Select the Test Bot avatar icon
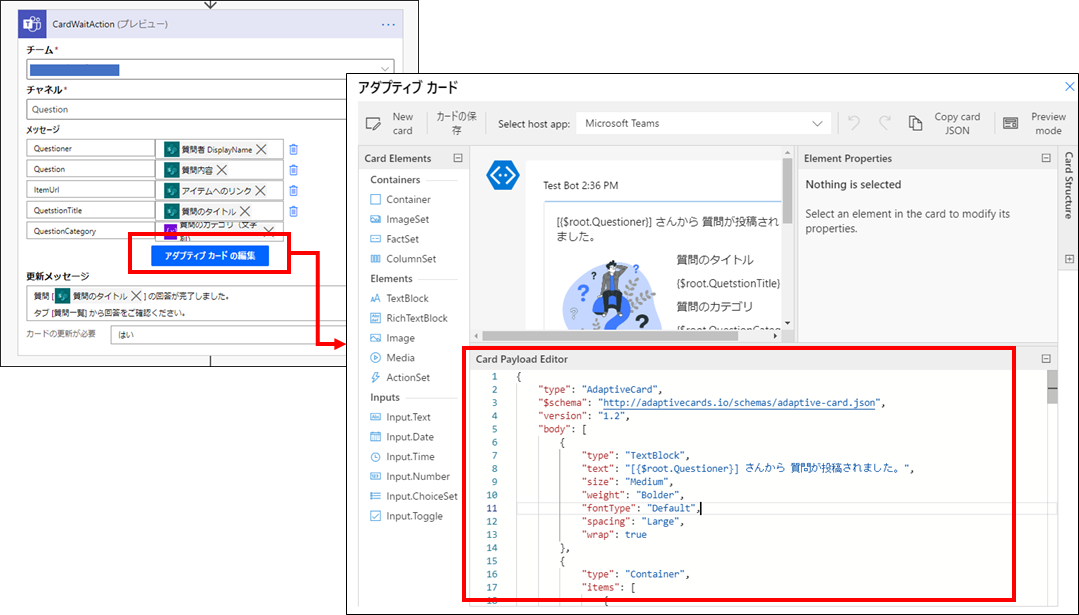The width and height of the screenshot is (1079, 615). 503,176
